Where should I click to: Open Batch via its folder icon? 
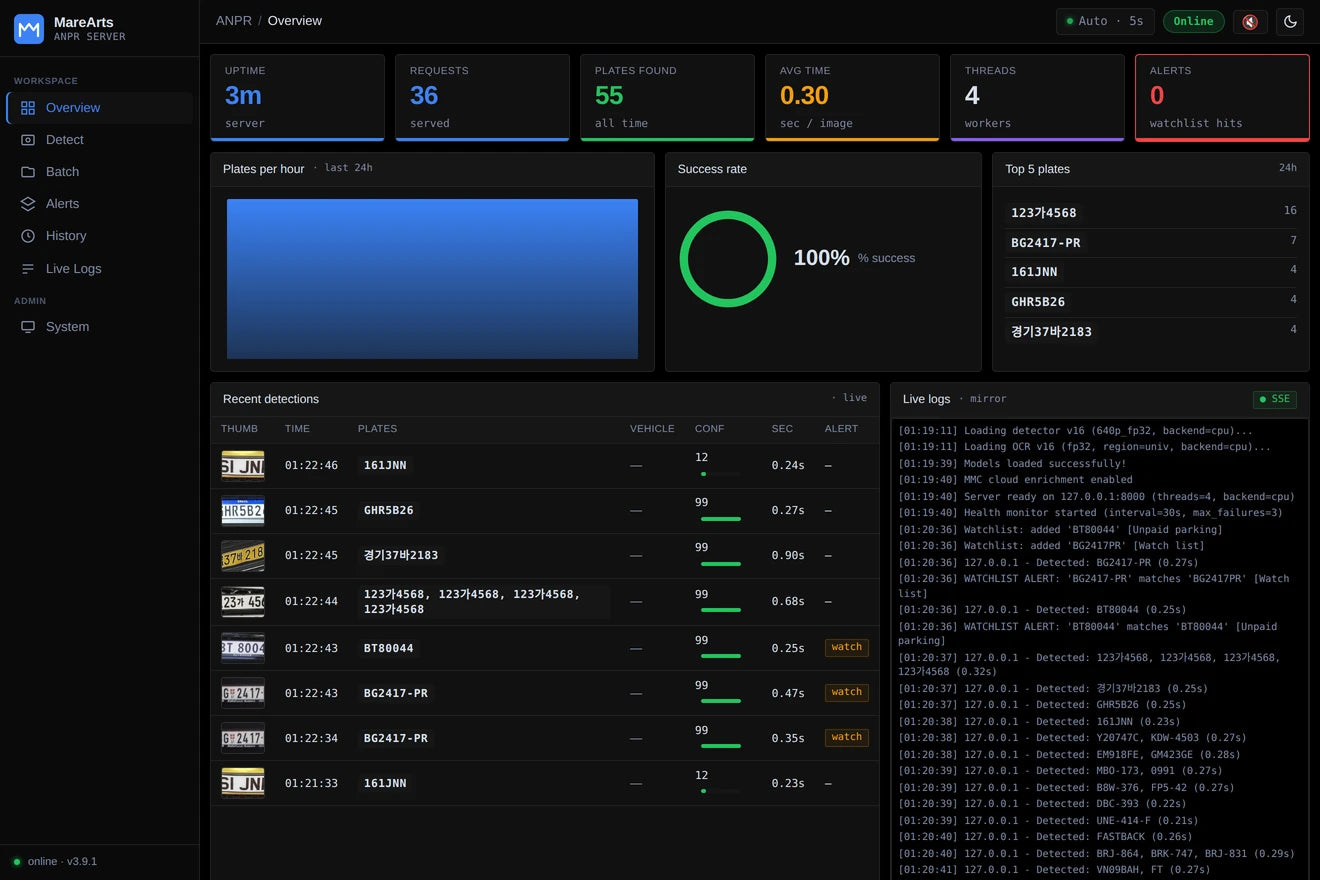28,172
